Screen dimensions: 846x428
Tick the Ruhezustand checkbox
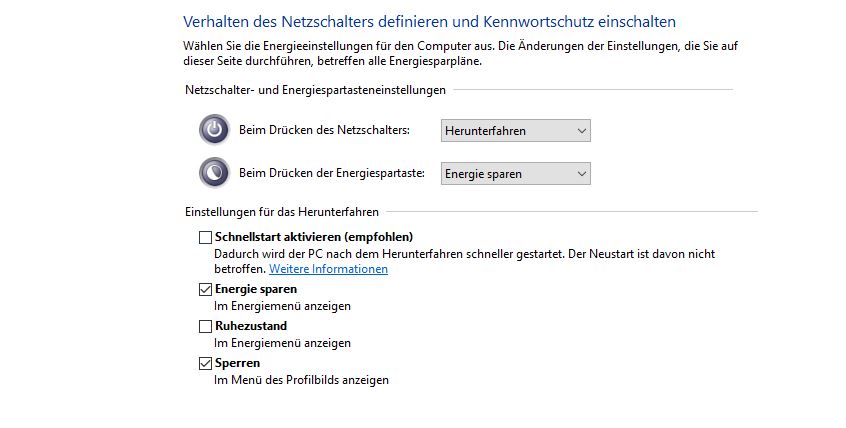205,327
